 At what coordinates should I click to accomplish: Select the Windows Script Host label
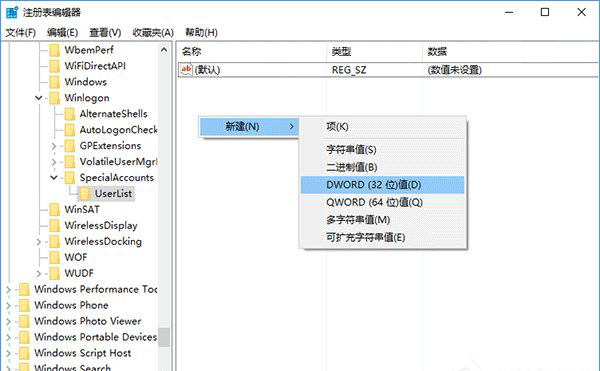(x=83, y=353)
